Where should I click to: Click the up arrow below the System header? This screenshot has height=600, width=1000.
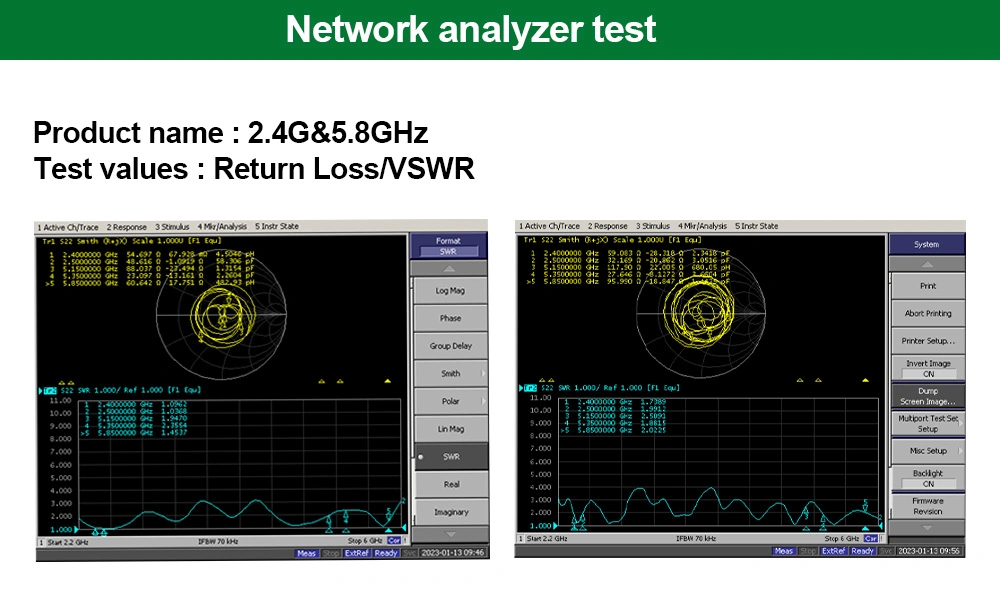(927, 264)
